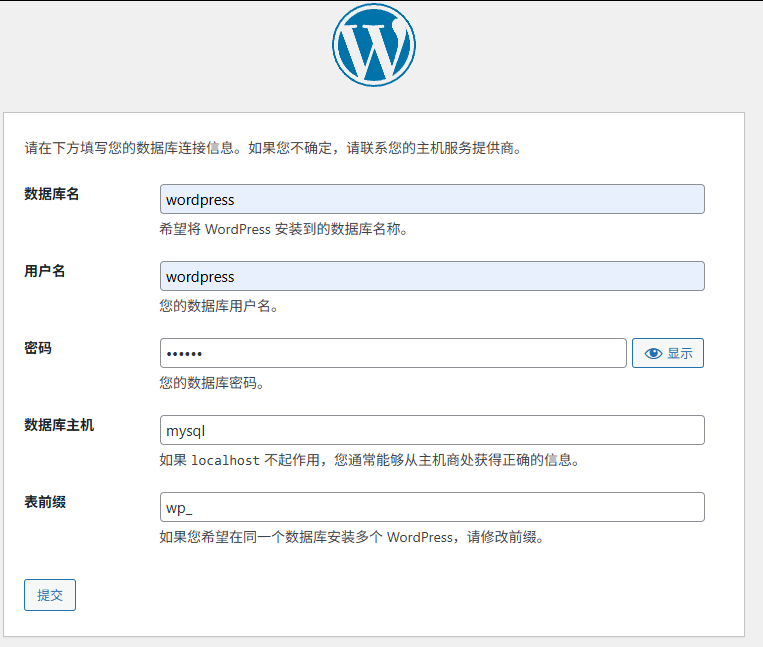
Task: Click the WordPress logo
Action: click(374, 45)
